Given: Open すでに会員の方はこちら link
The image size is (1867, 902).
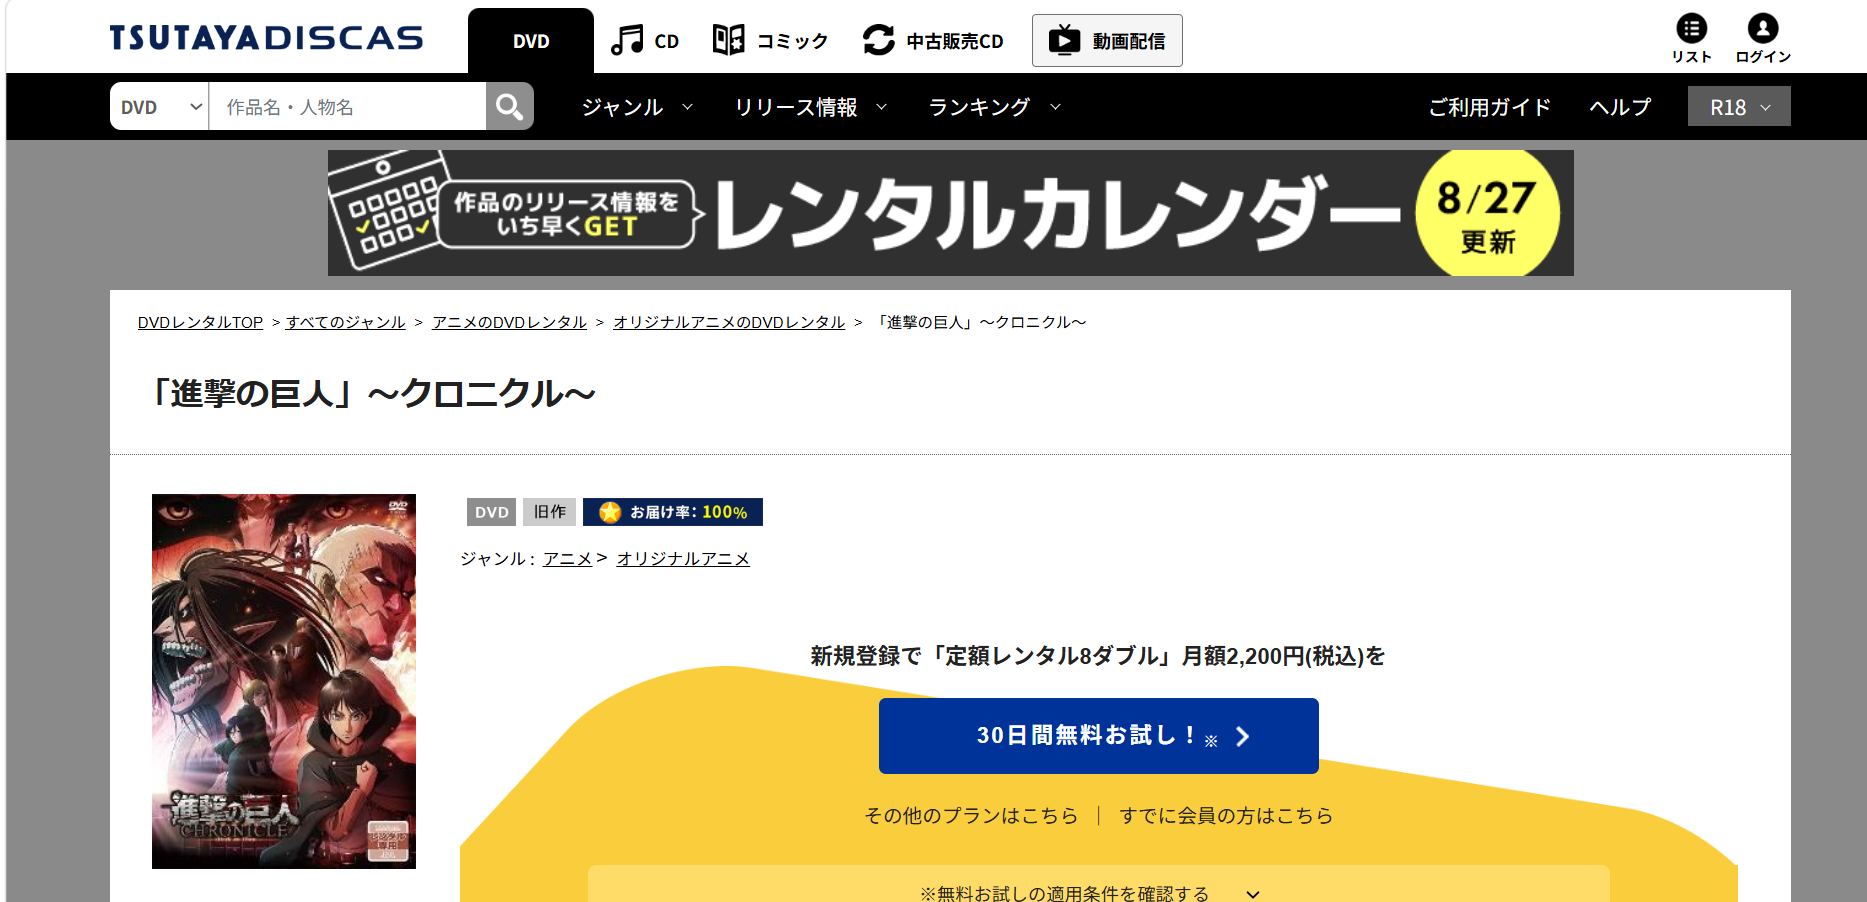Looking at the screenshot, I should (x=1226, y=816).
